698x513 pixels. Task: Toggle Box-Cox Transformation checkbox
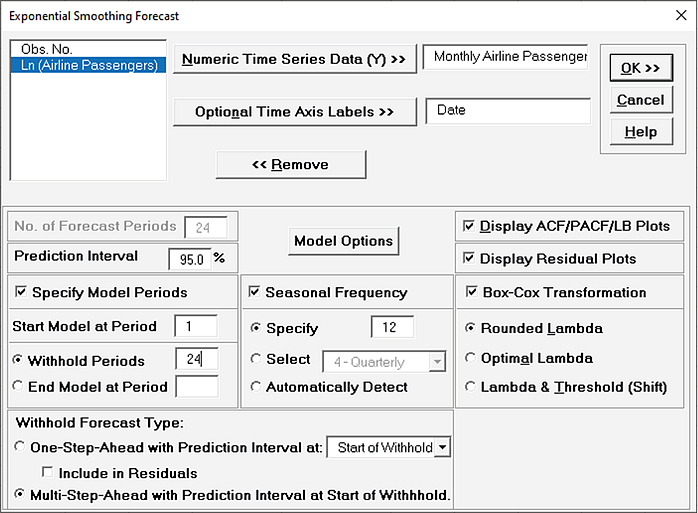(471, 292)
